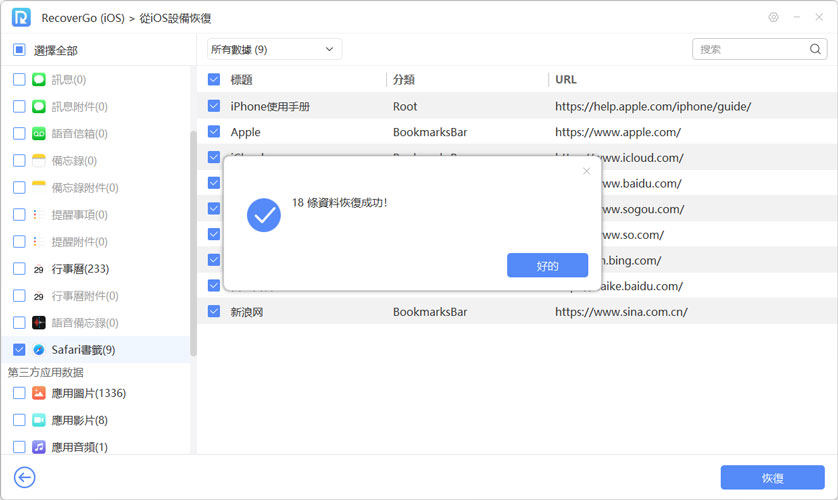Toggle the 標題 header checkbox
Screen dimensions: 838x500
(x=214, y=80)
